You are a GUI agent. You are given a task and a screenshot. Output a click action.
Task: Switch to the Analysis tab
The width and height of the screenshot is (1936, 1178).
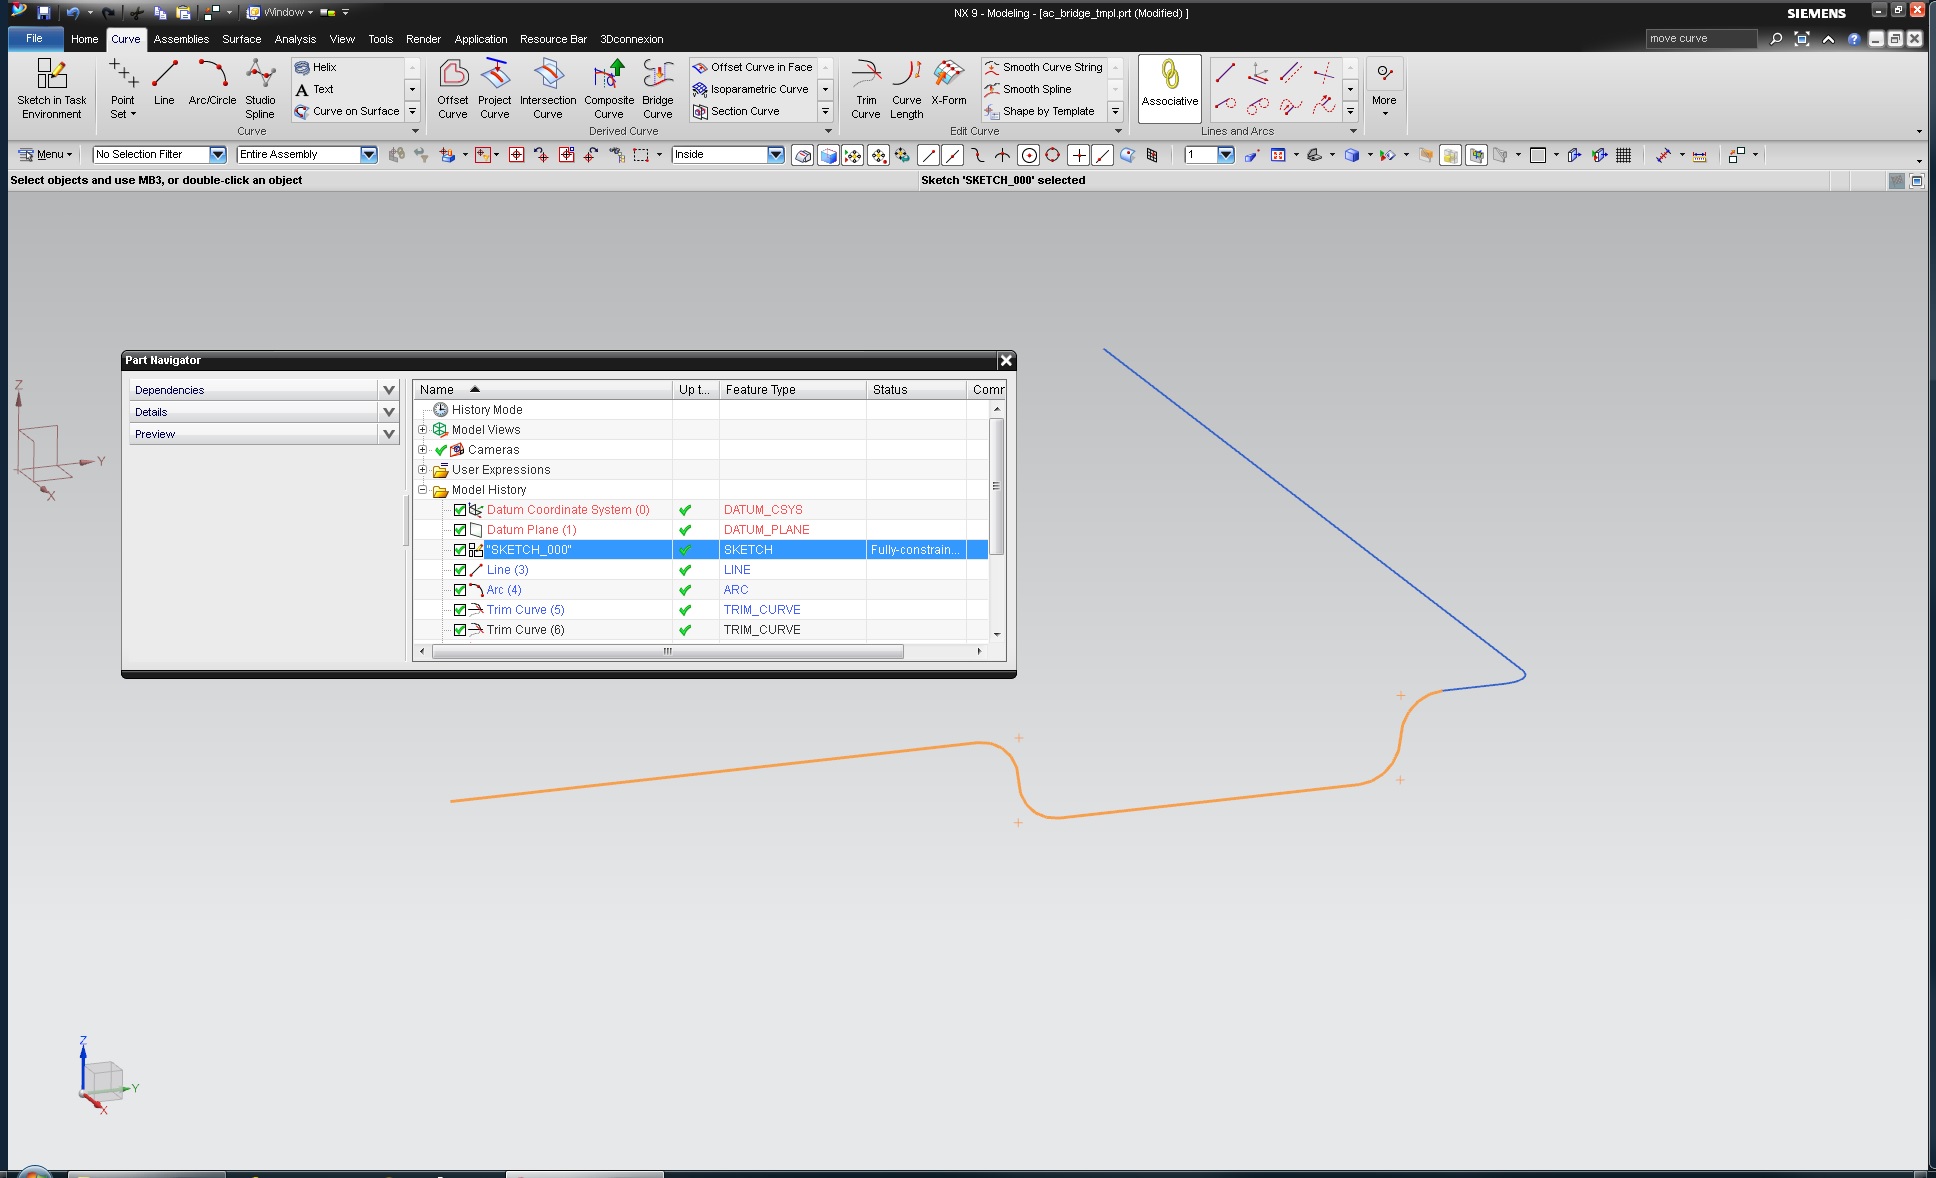(295, 39)
